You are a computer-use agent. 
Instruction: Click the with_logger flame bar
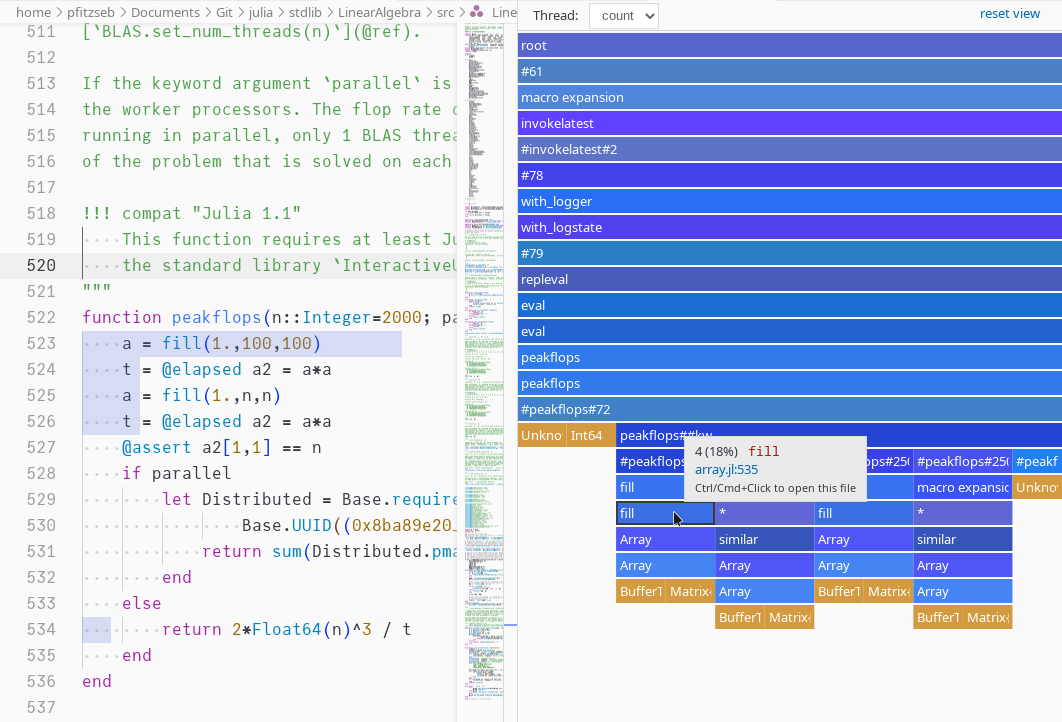[x=790, y=201]
